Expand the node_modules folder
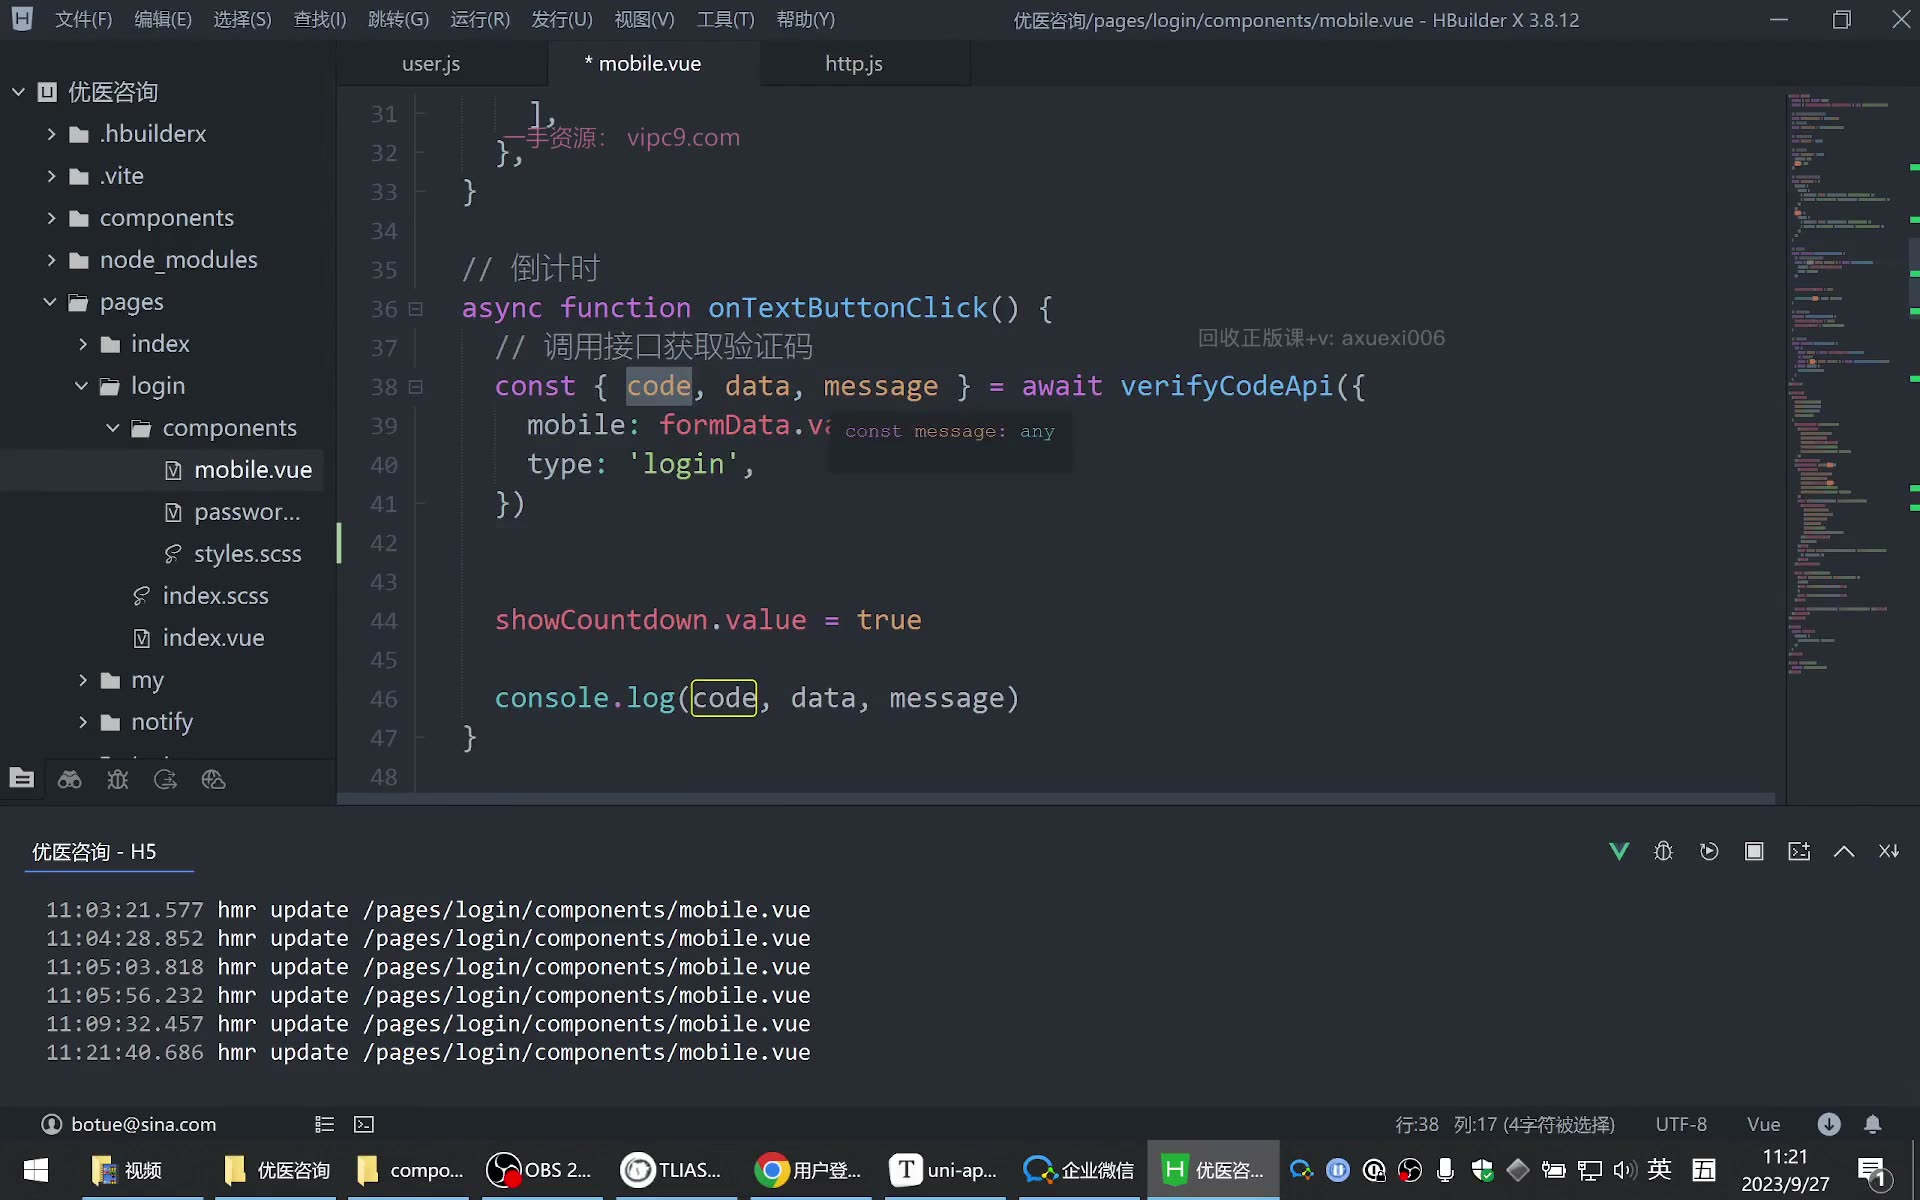This screenshot has height=1200, width=1920. (x=51, y=260)
